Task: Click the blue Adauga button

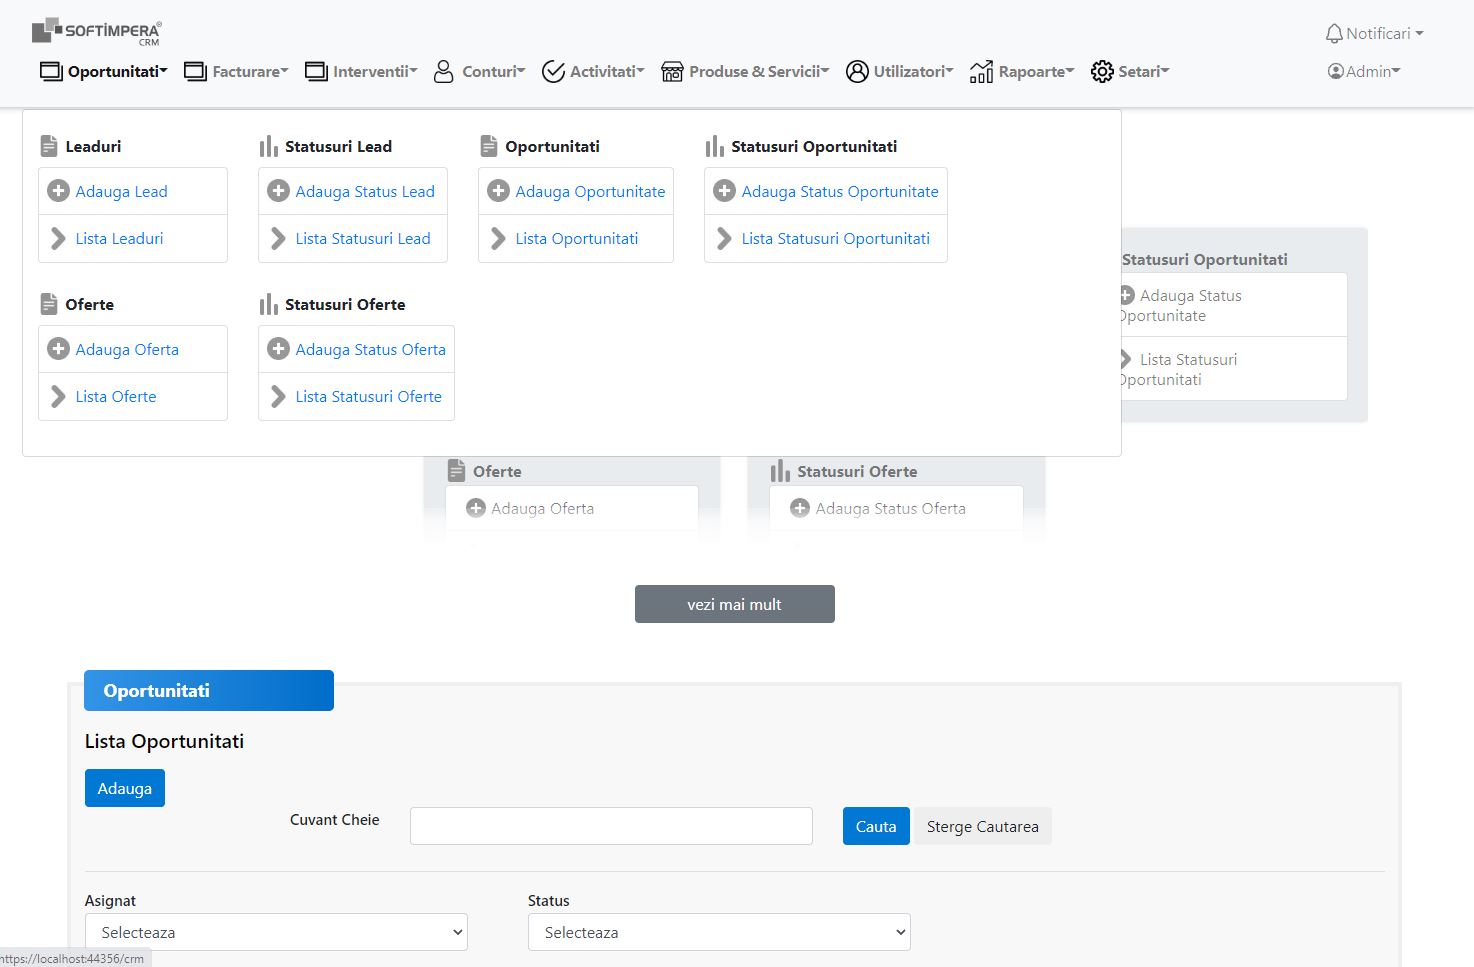Action: click(125, 788)
